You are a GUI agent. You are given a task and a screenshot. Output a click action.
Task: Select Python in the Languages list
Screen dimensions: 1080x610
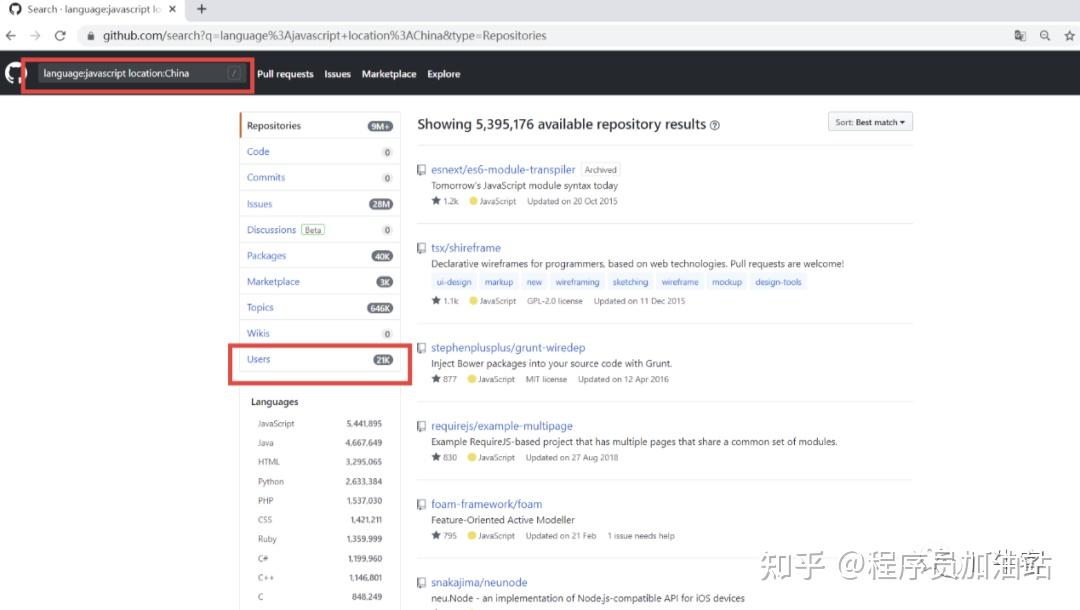click(x=270, y=481)
